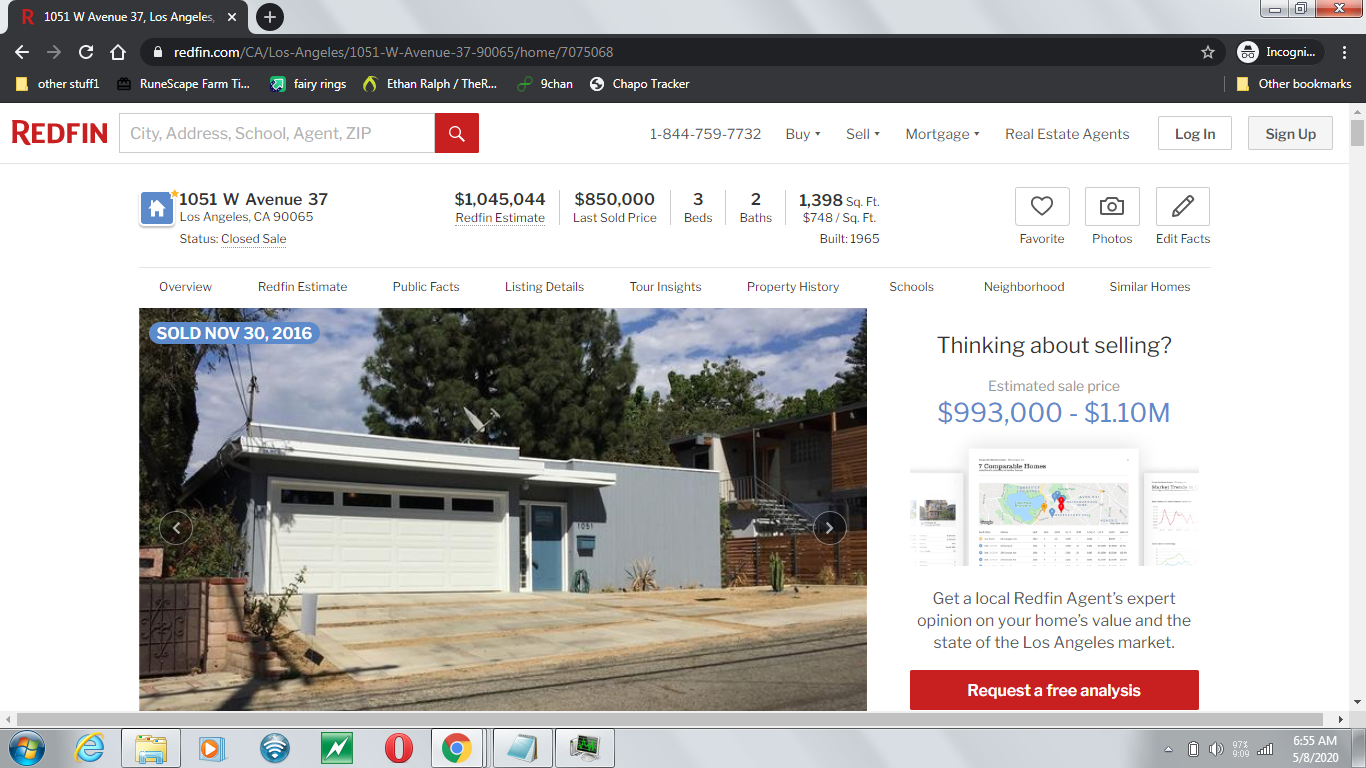Bookmark this page with the star icon
This screenshot has width=1366, height=768.
click(1208, 52)
